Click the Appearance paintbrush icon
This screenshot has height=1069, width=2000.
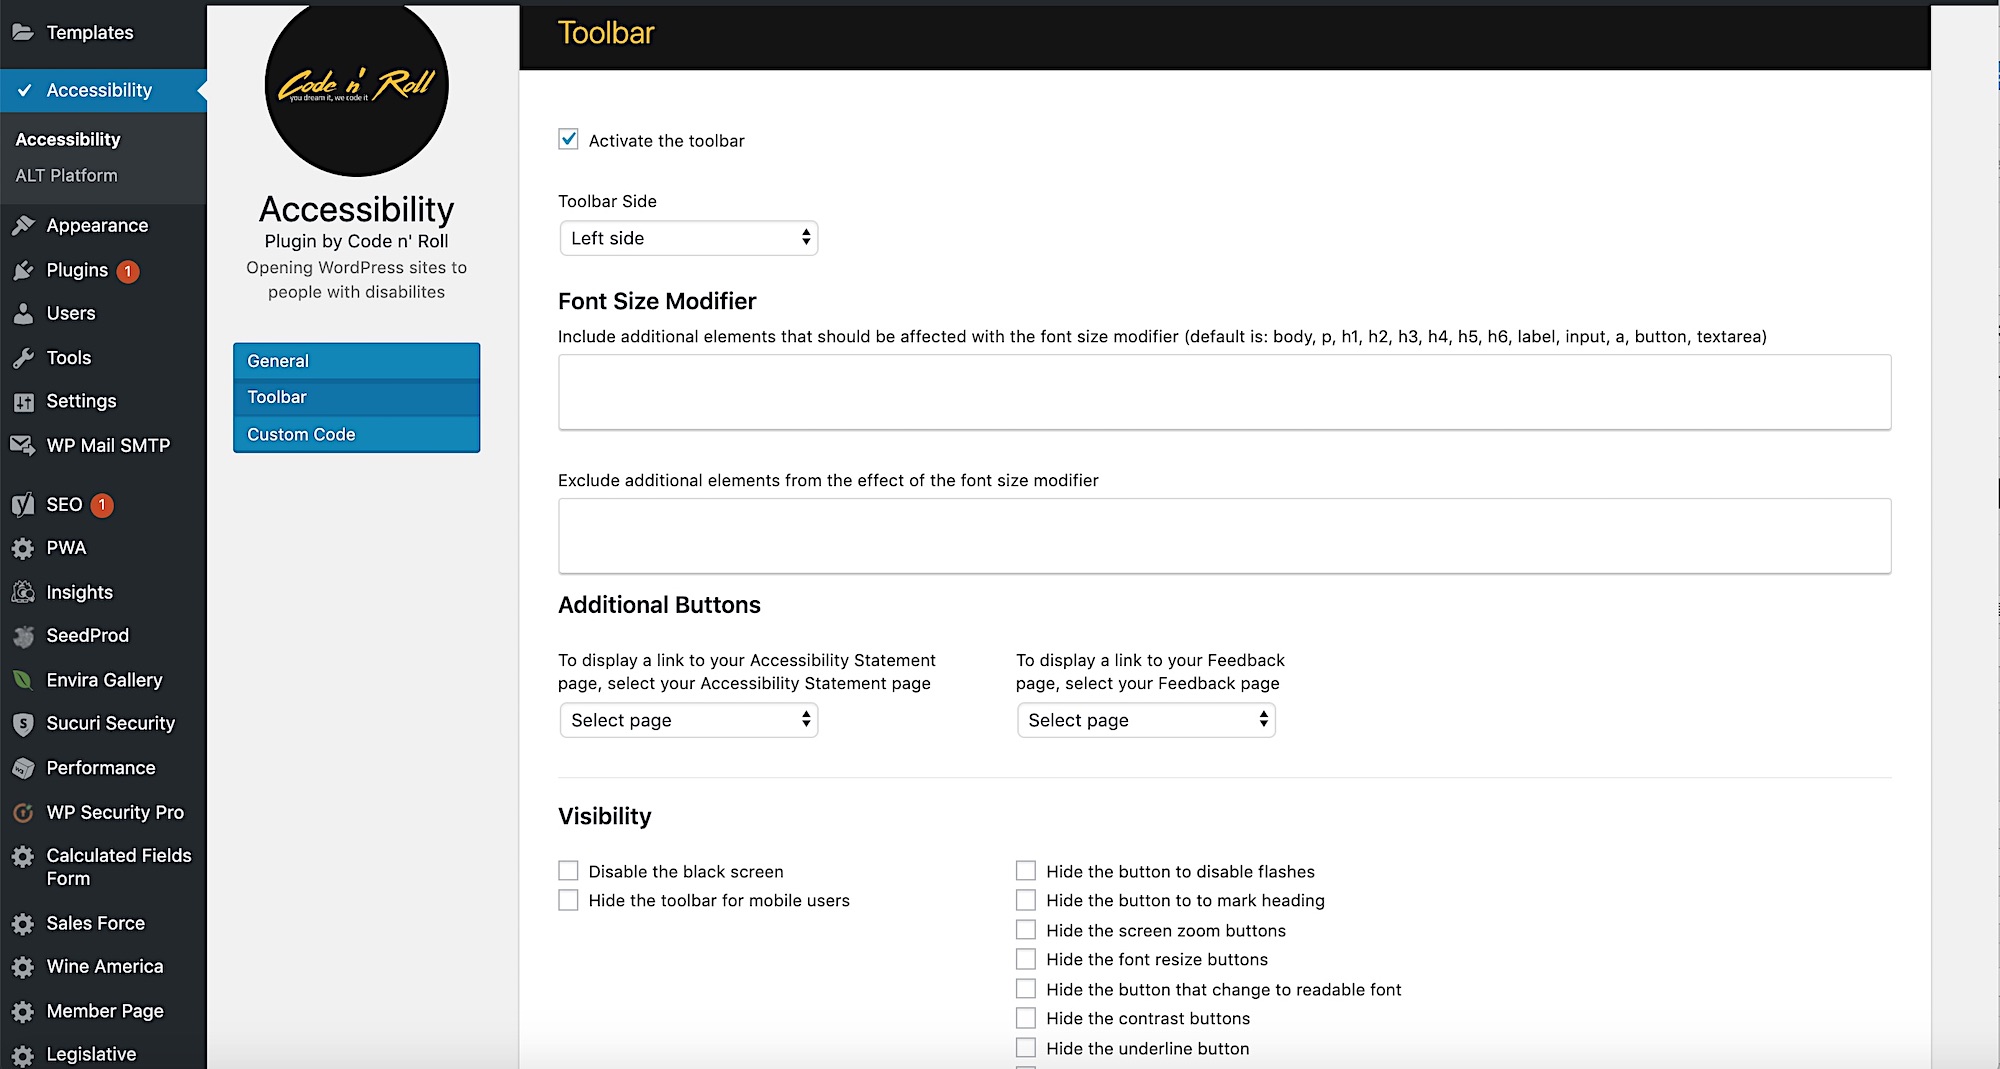23,226
